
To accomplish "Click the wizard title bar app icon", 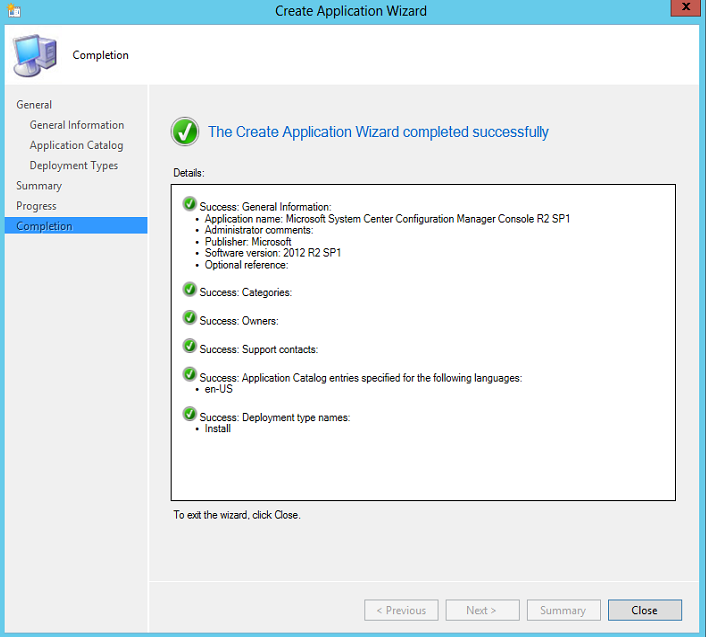I will pos(14,11).
